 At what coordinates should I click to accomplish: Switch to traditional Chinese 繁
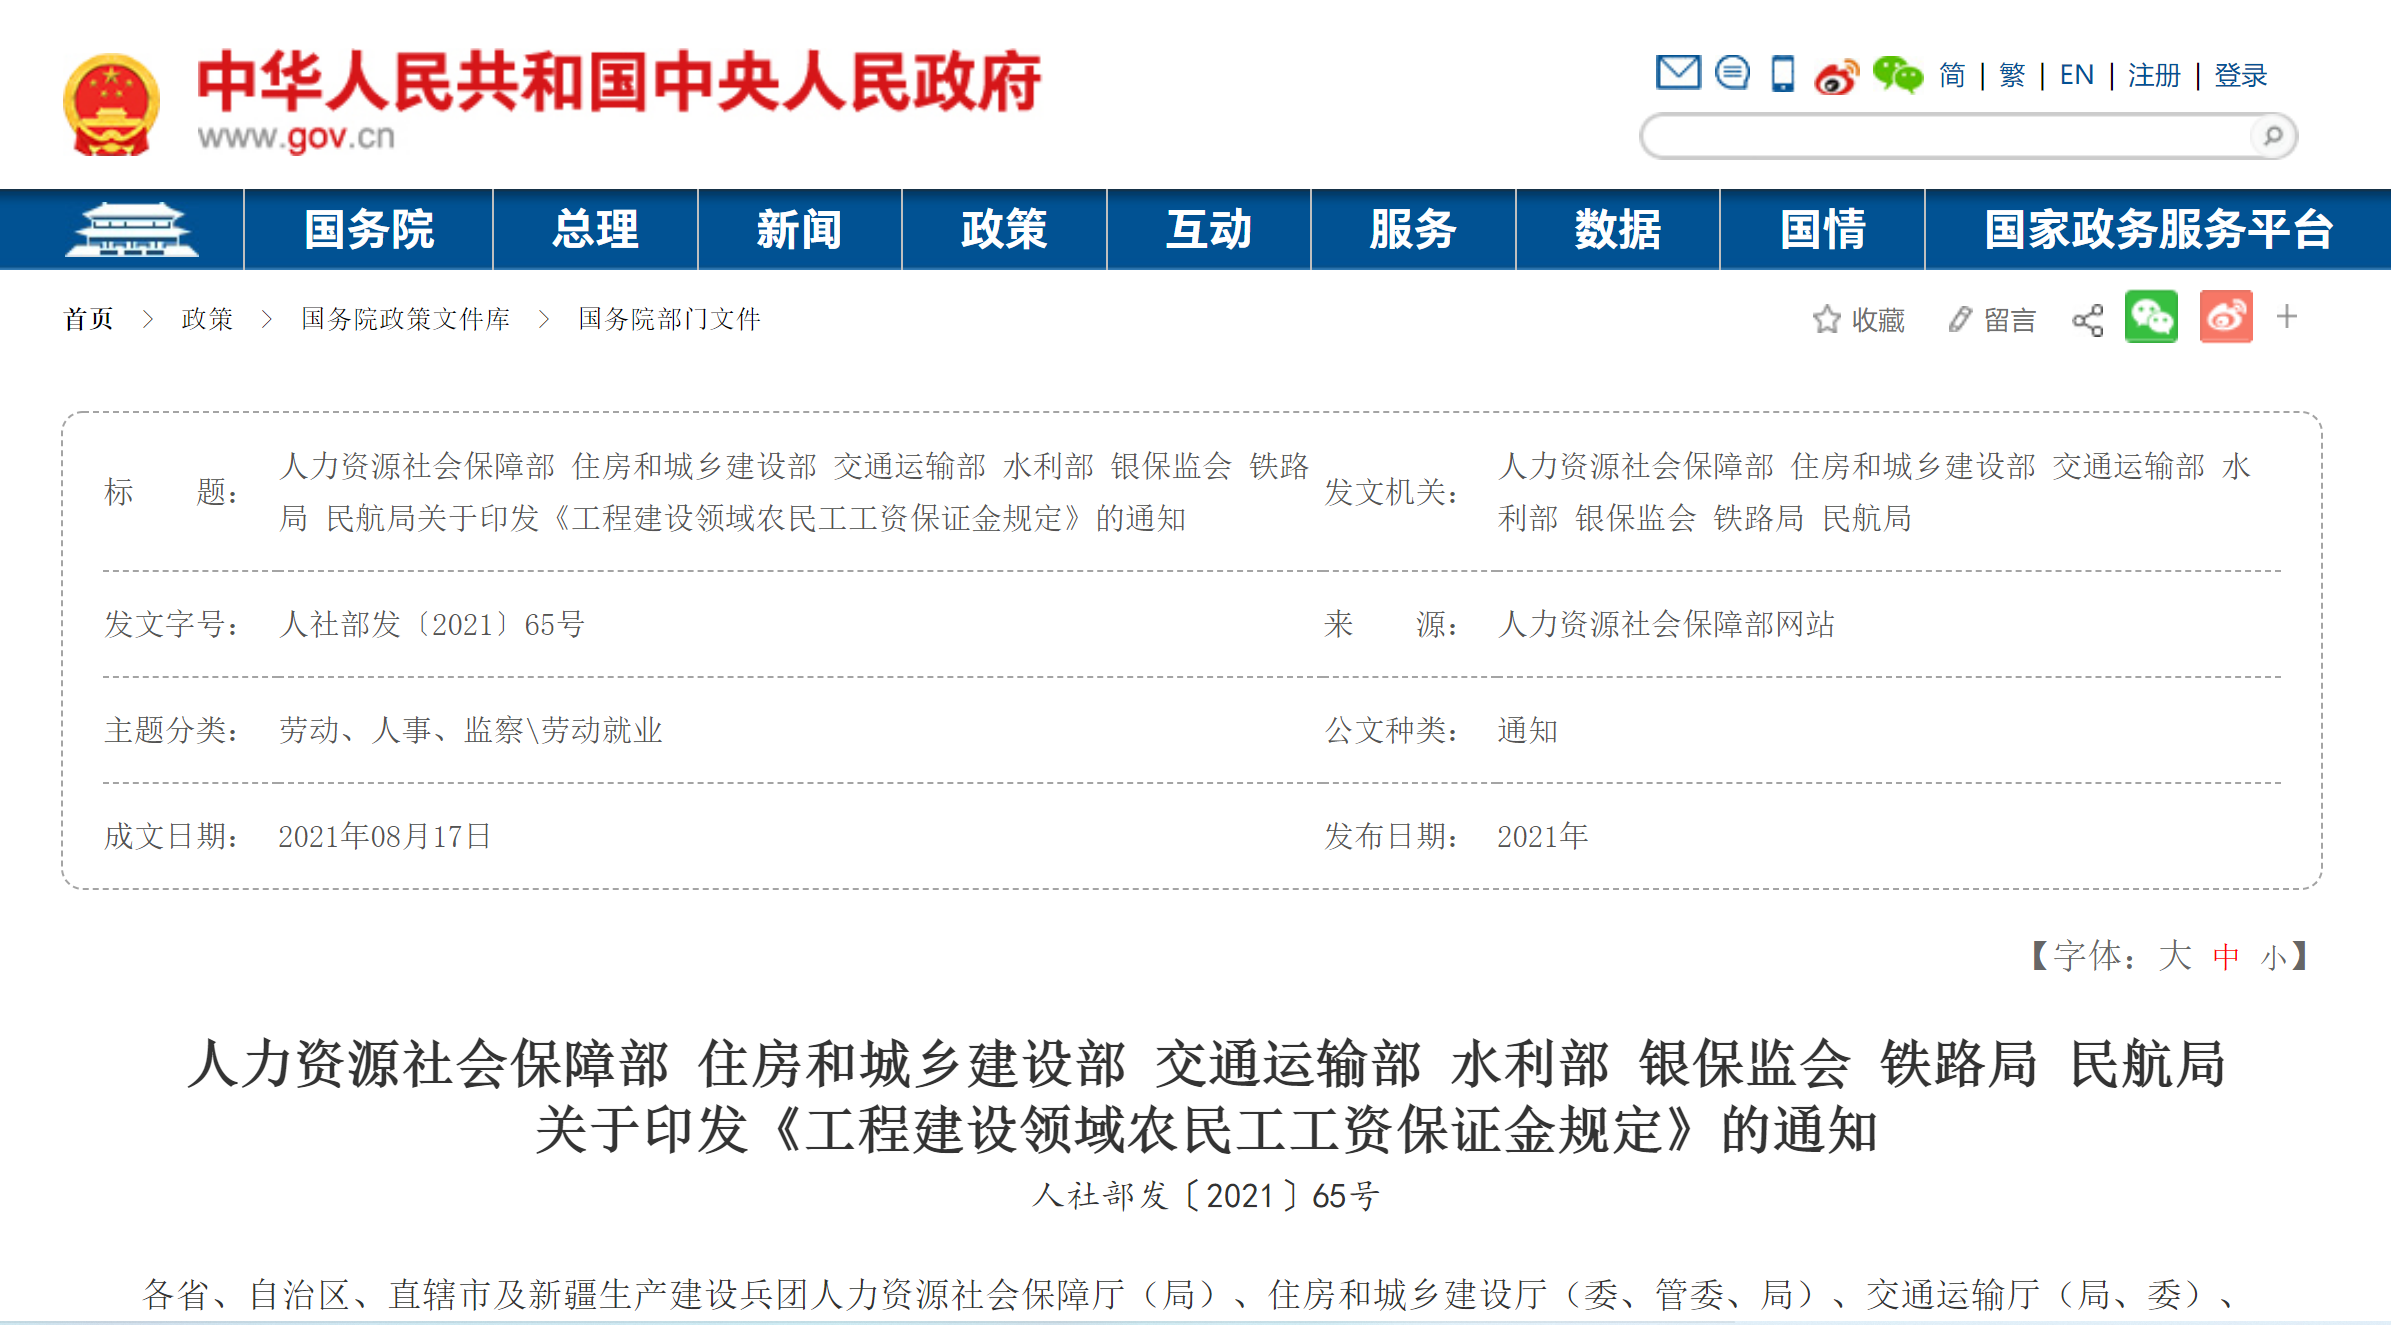2012,75
